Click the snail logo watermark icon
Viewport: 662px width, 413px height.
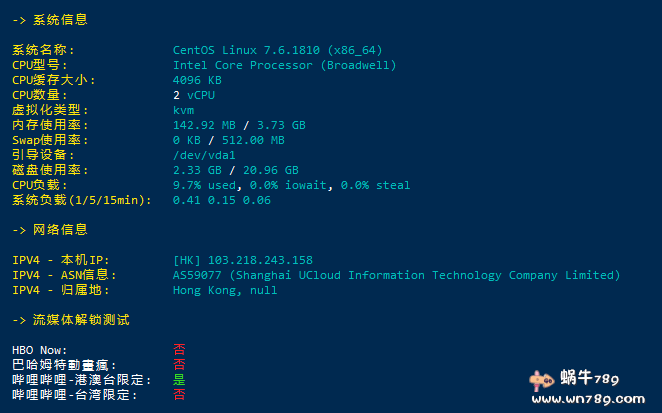point(543,381)
